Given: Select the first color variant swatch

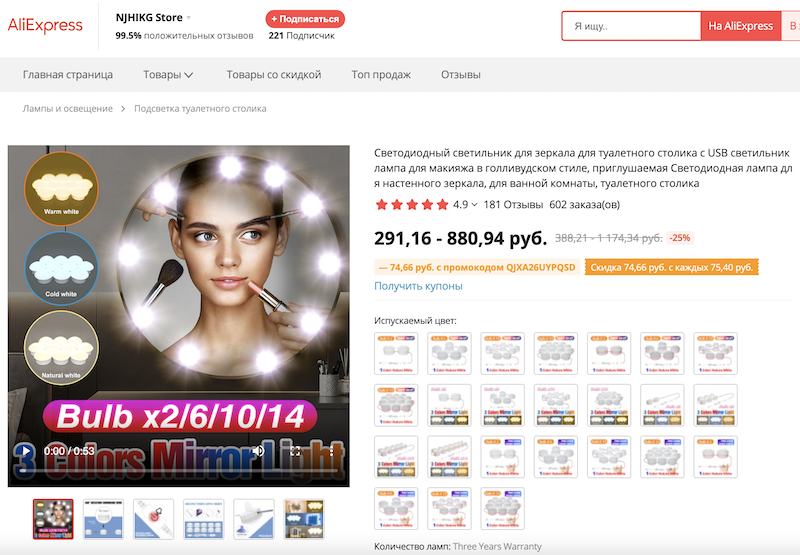Looking at the screenshot, I should click(x=396, y=353).
